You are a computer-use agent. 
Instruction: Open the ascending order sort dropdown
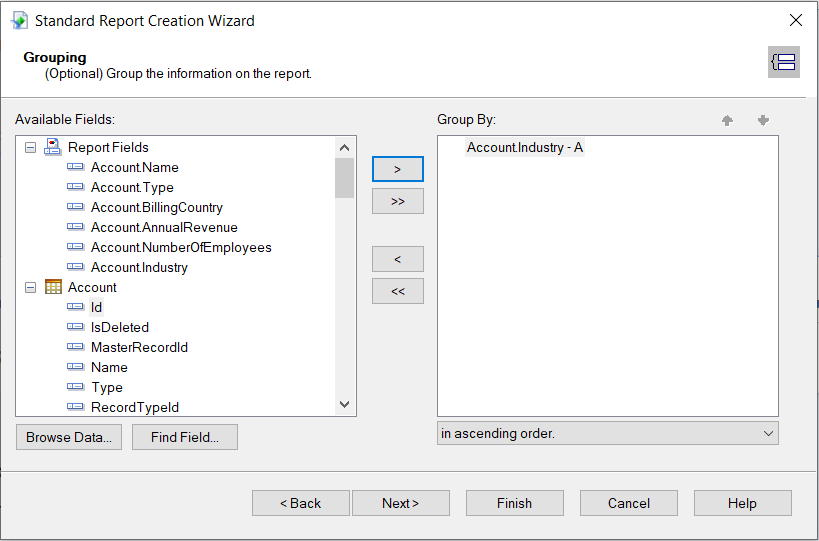coord(607,433)
